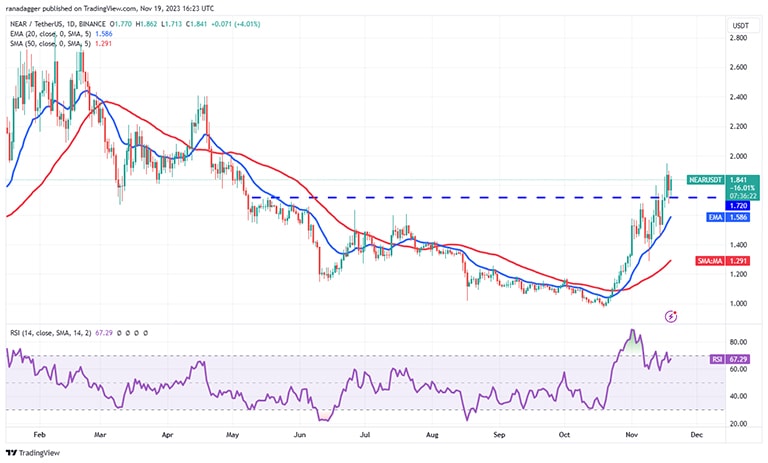Click the Sep label on time axis

tap(499, 435)
